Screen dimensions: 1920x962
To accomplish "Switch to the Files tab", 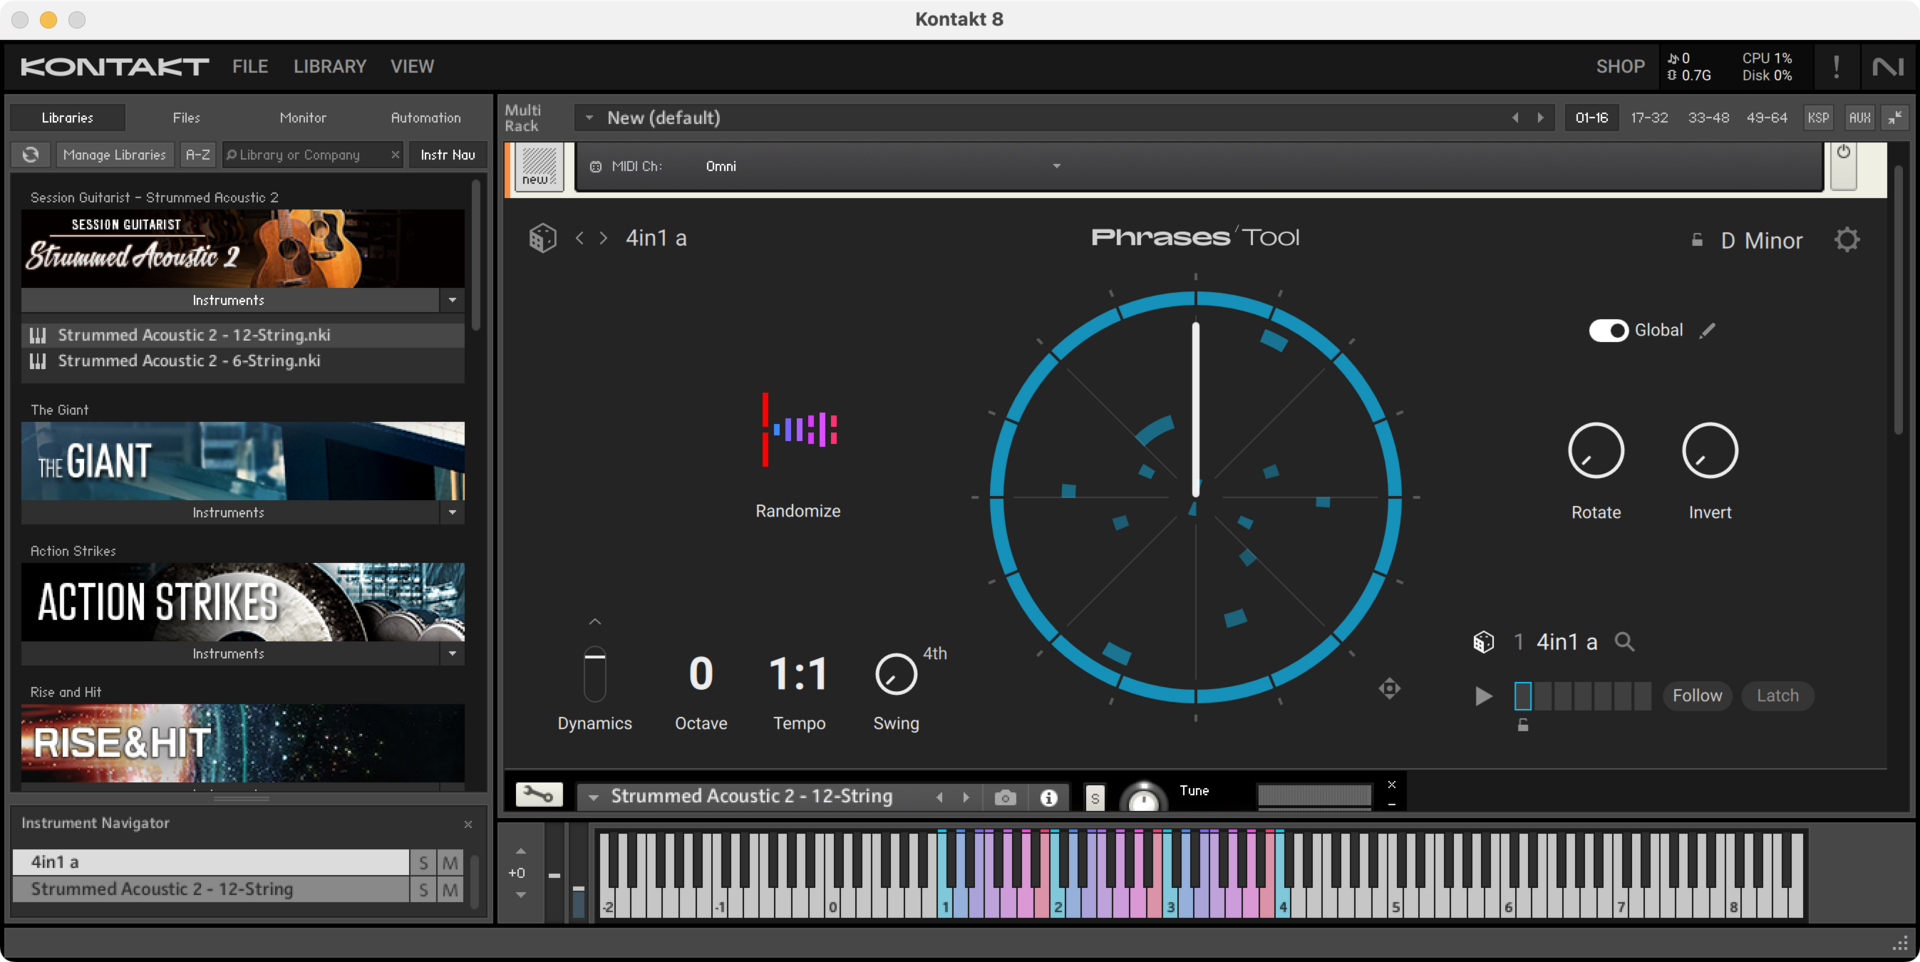I will (x=186, y=118).
